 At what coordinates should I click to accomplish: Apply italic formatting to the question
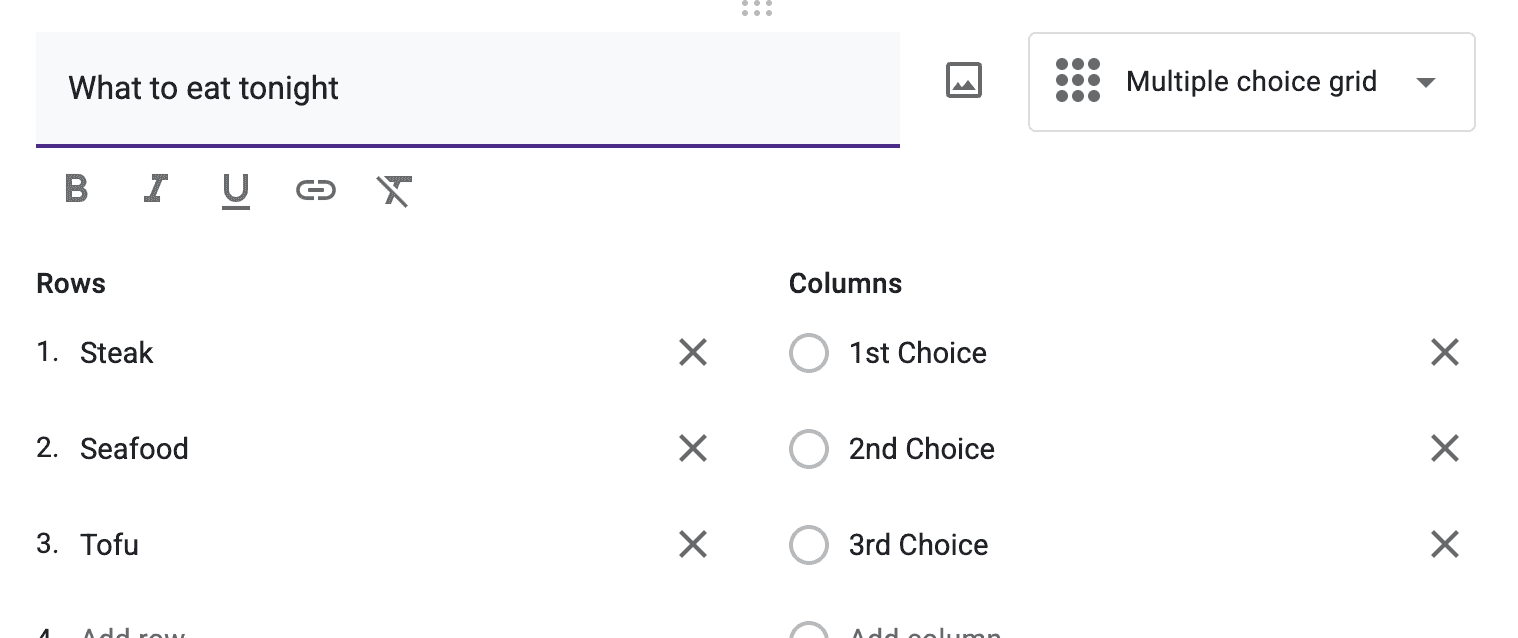click(155, 190)
